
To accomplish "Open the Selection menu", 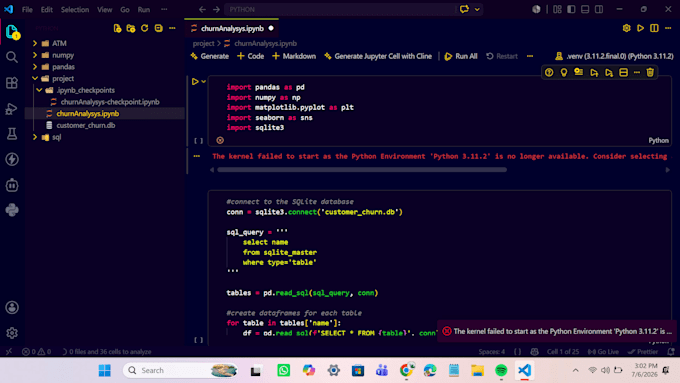I will pyautogui.click(x=75, y=9).
